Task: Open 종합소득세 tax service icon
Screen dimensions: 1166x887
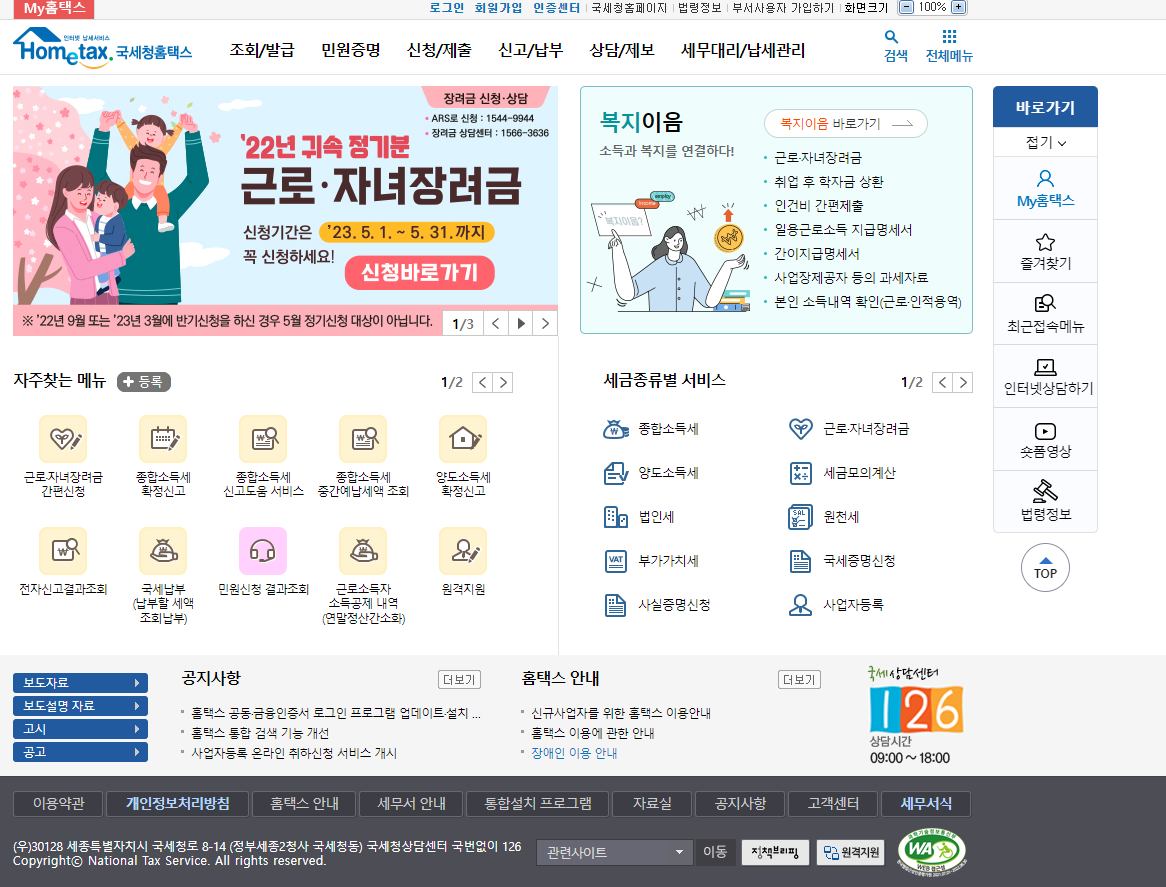Action: (616, 429)
